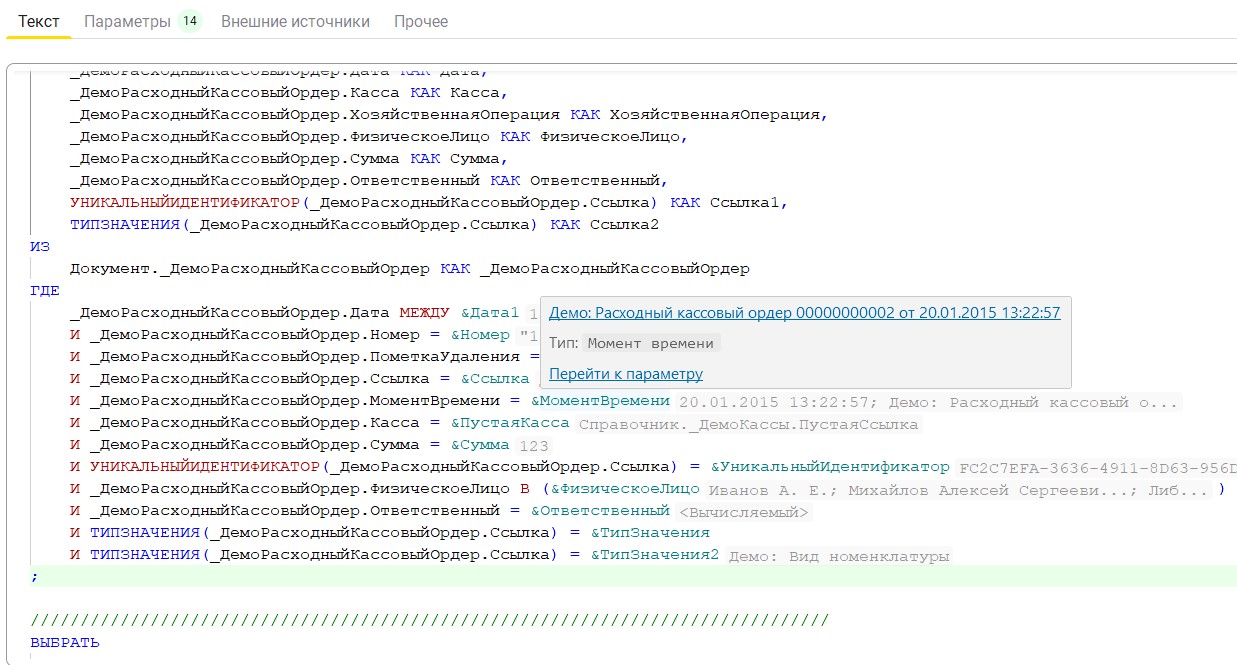
Task: Click the <Вычисляемый> value hint
Action: tap(744, 512)
